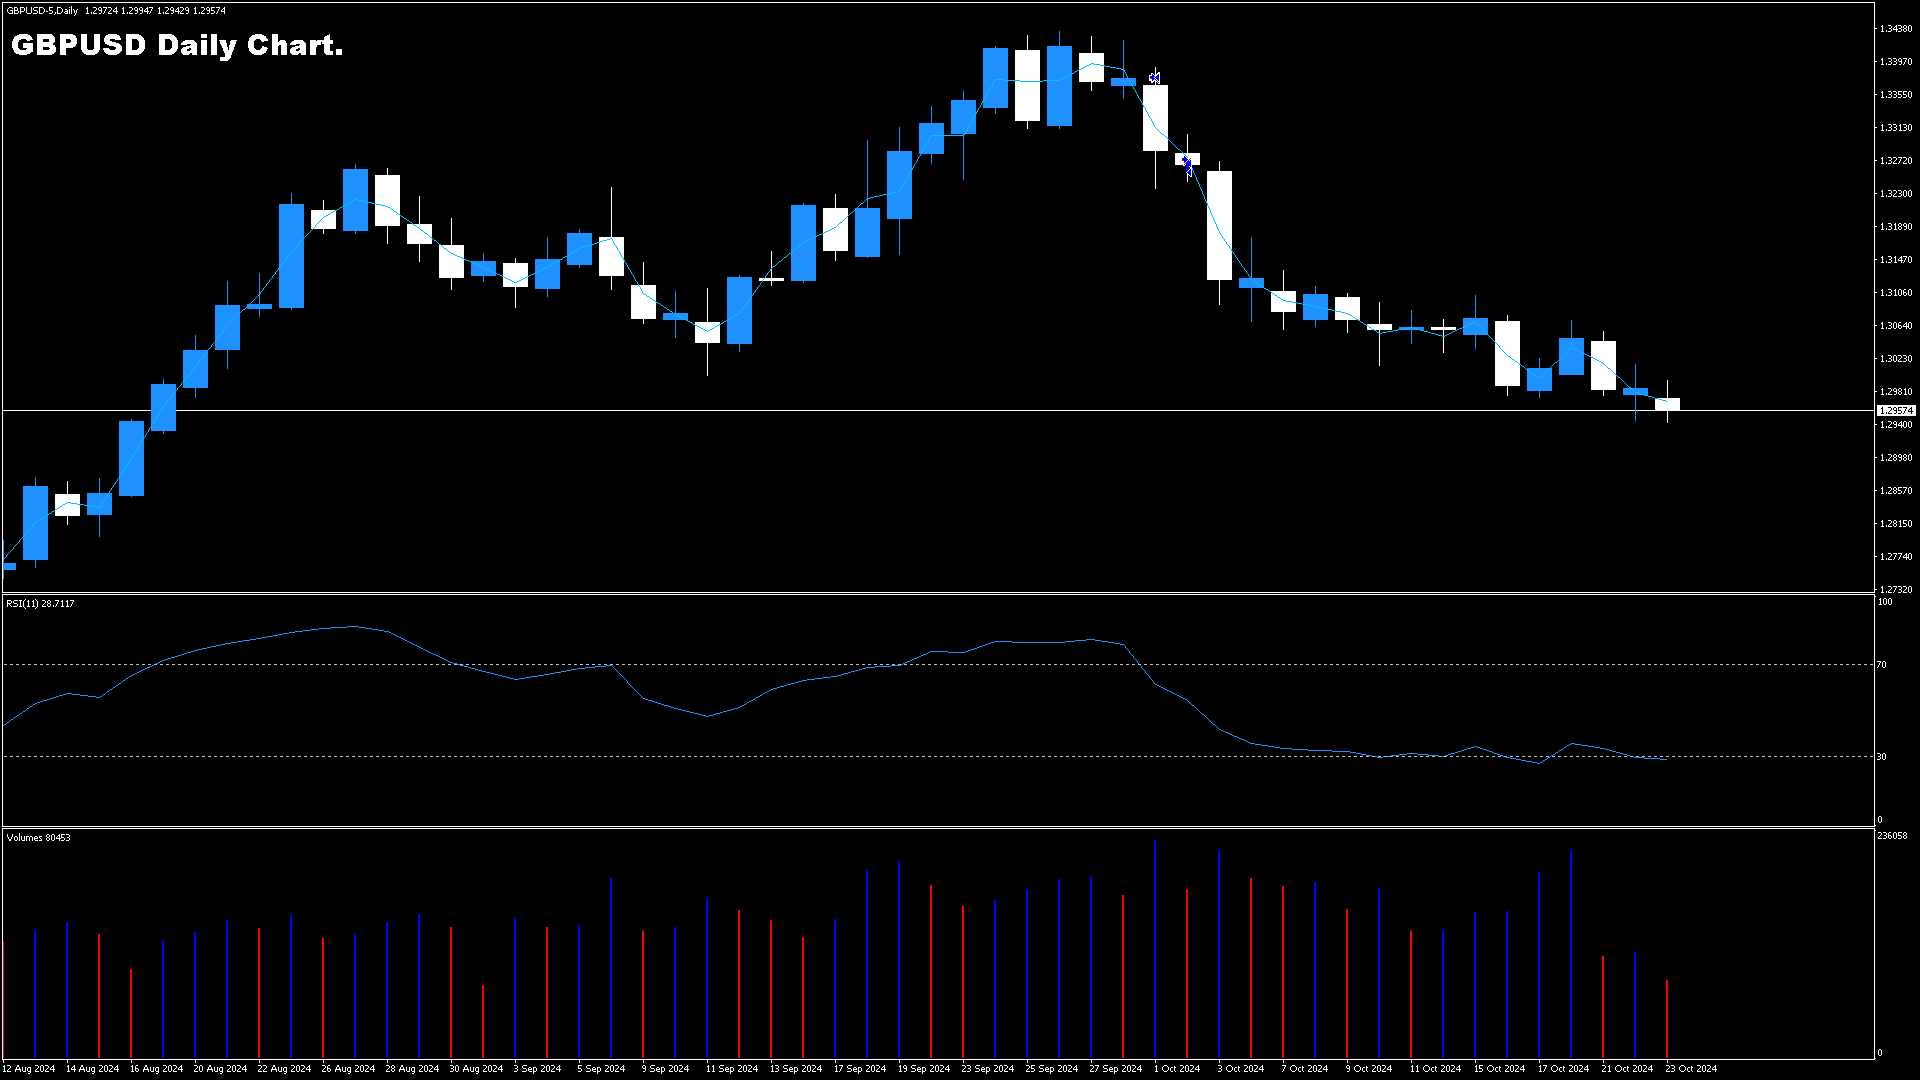Click the 1.34380 label on price scale
This screenshot has height=1080, width=1920.
1895,29
